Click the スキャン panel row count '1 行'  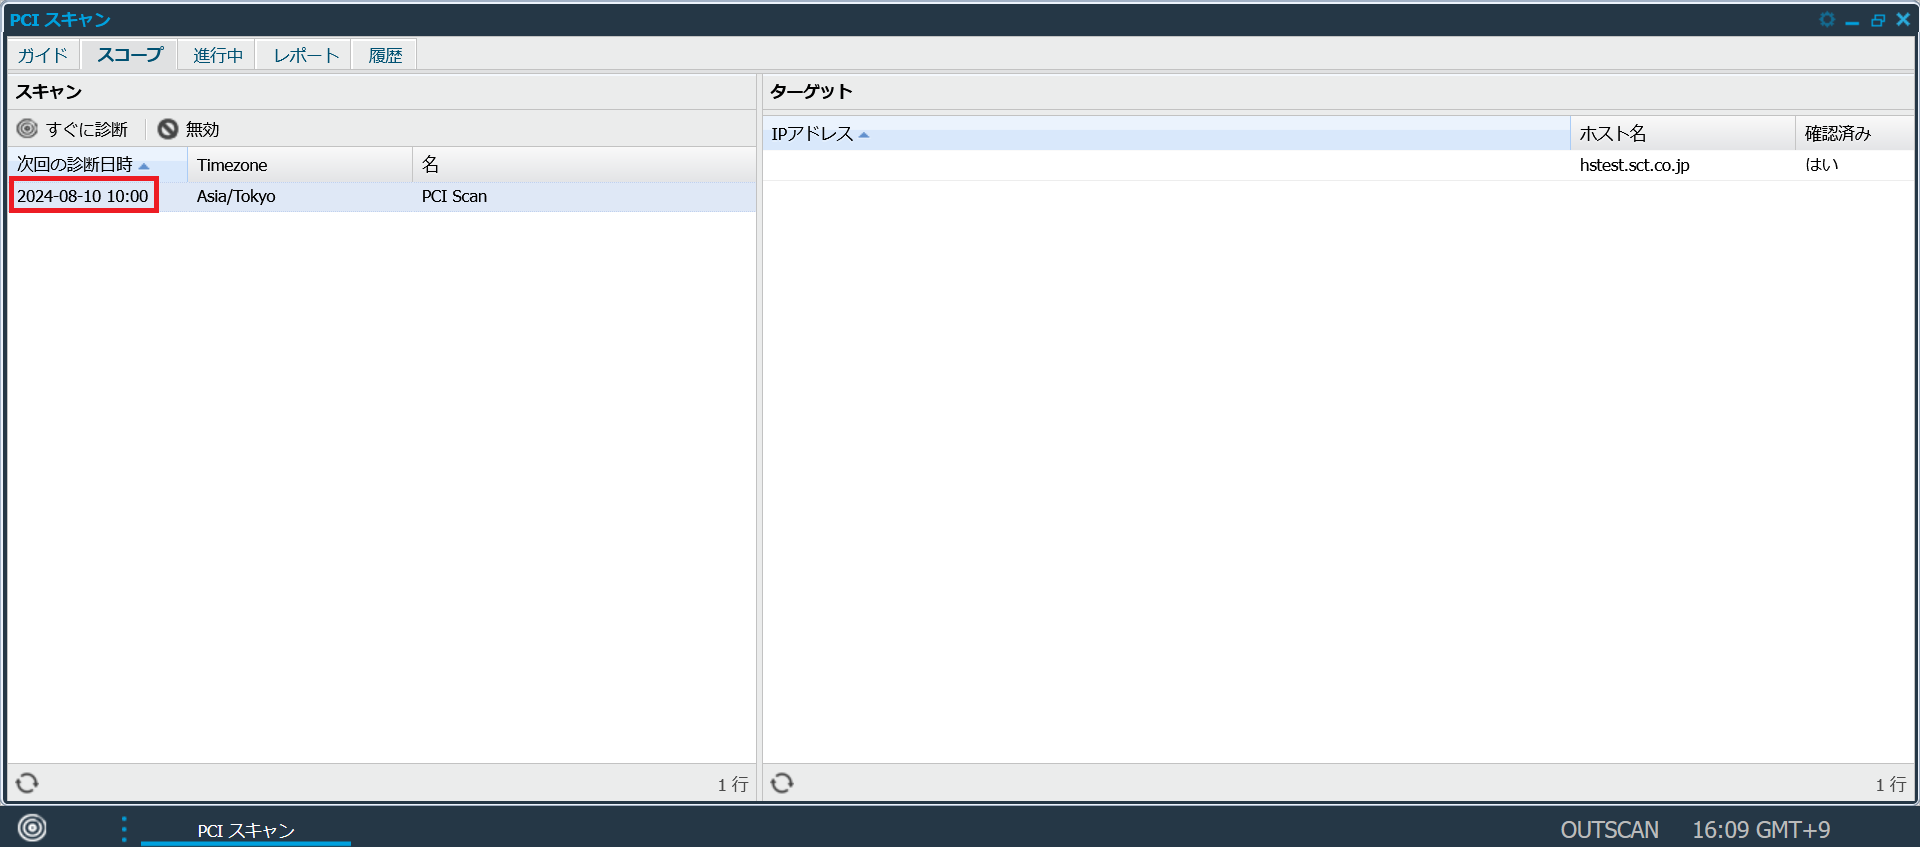pyautogui.click(x=733, y=784)
